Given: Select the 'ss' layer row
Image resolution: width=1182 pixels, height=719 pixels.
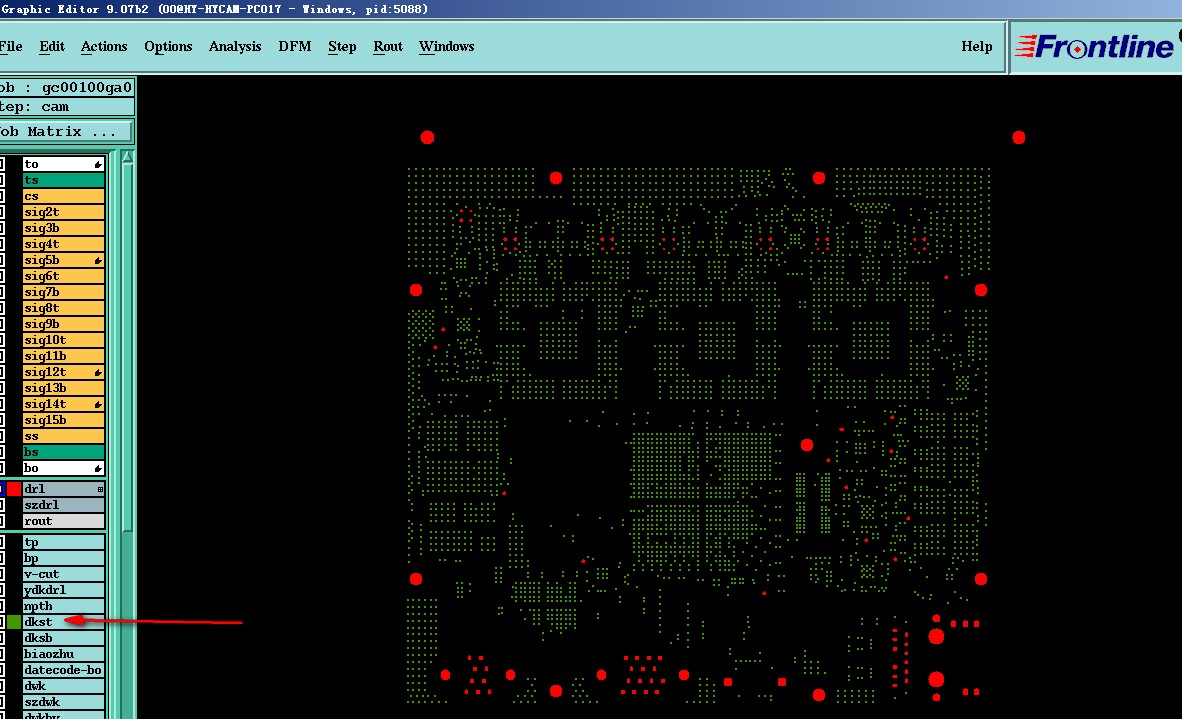Looking at the screenshot, I should point(63,436).
